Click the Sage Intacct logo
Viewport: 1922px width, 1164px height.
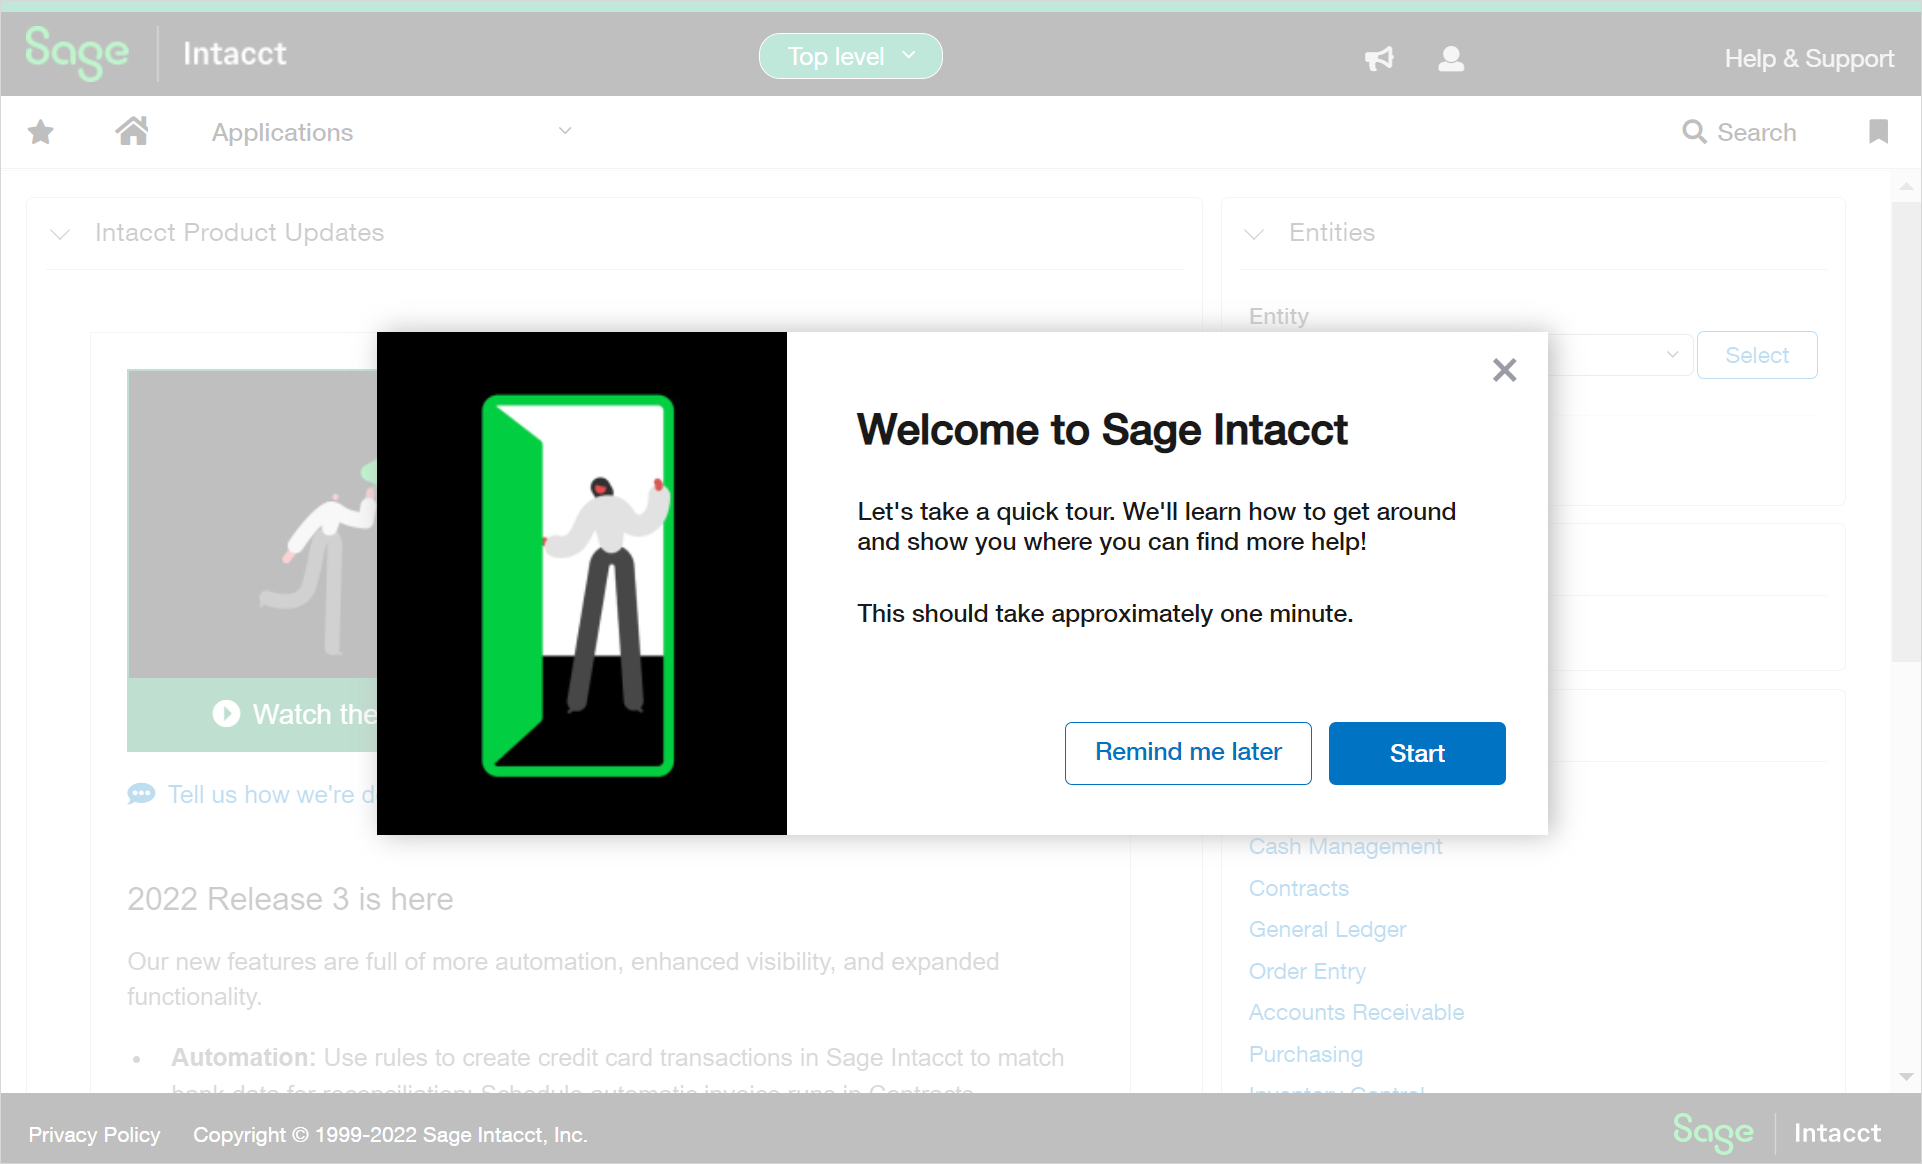pyautogui.click(x=77, y=54)
